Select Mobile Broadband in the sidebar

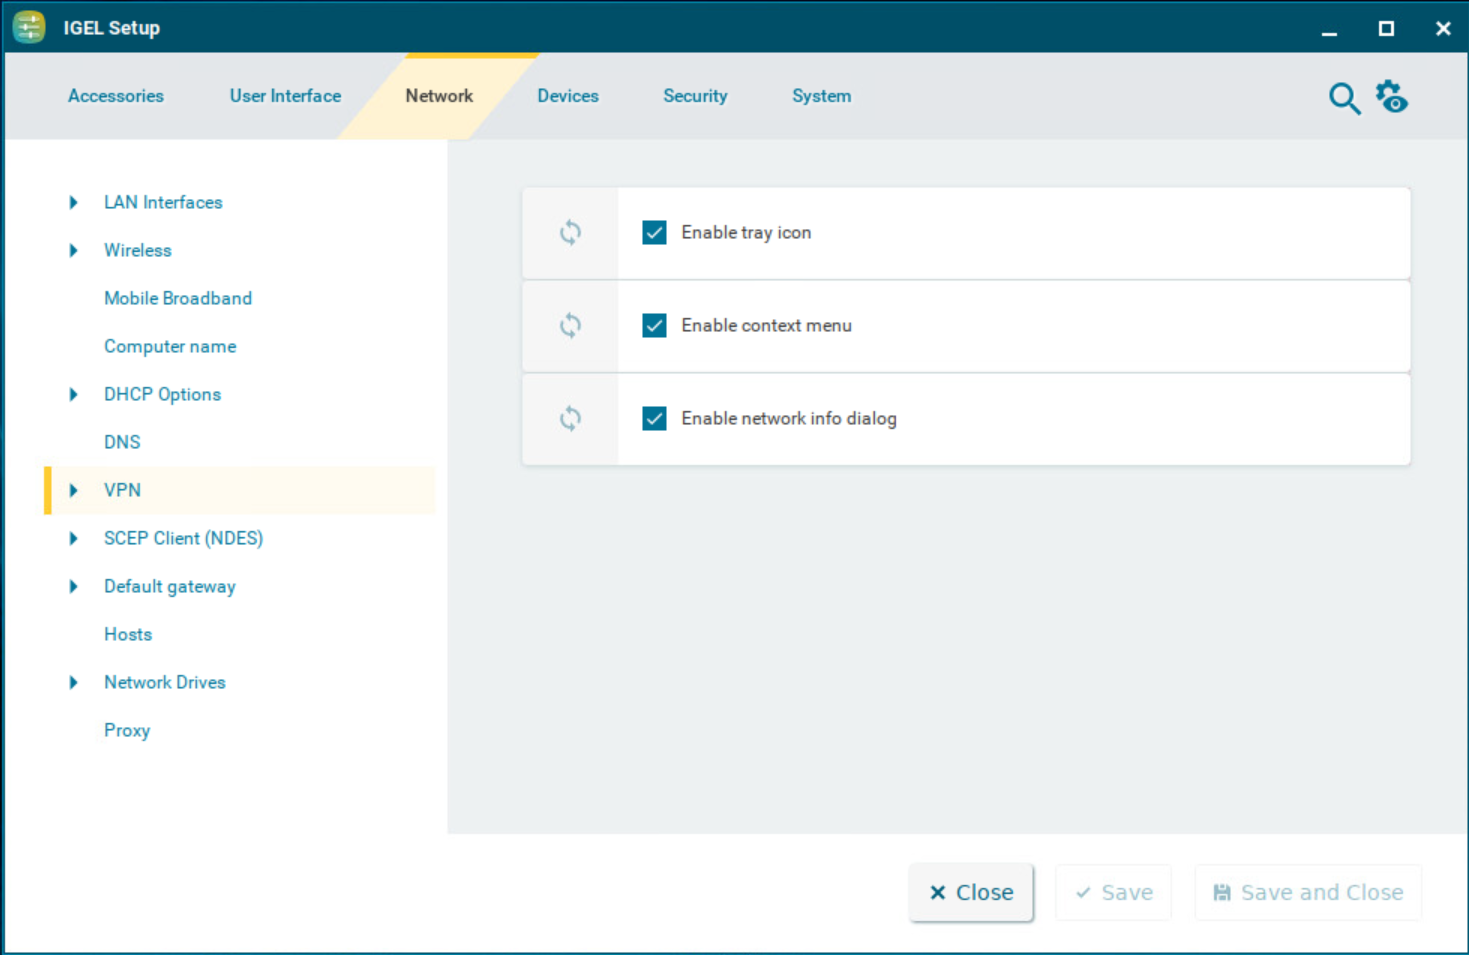[178, 299]
